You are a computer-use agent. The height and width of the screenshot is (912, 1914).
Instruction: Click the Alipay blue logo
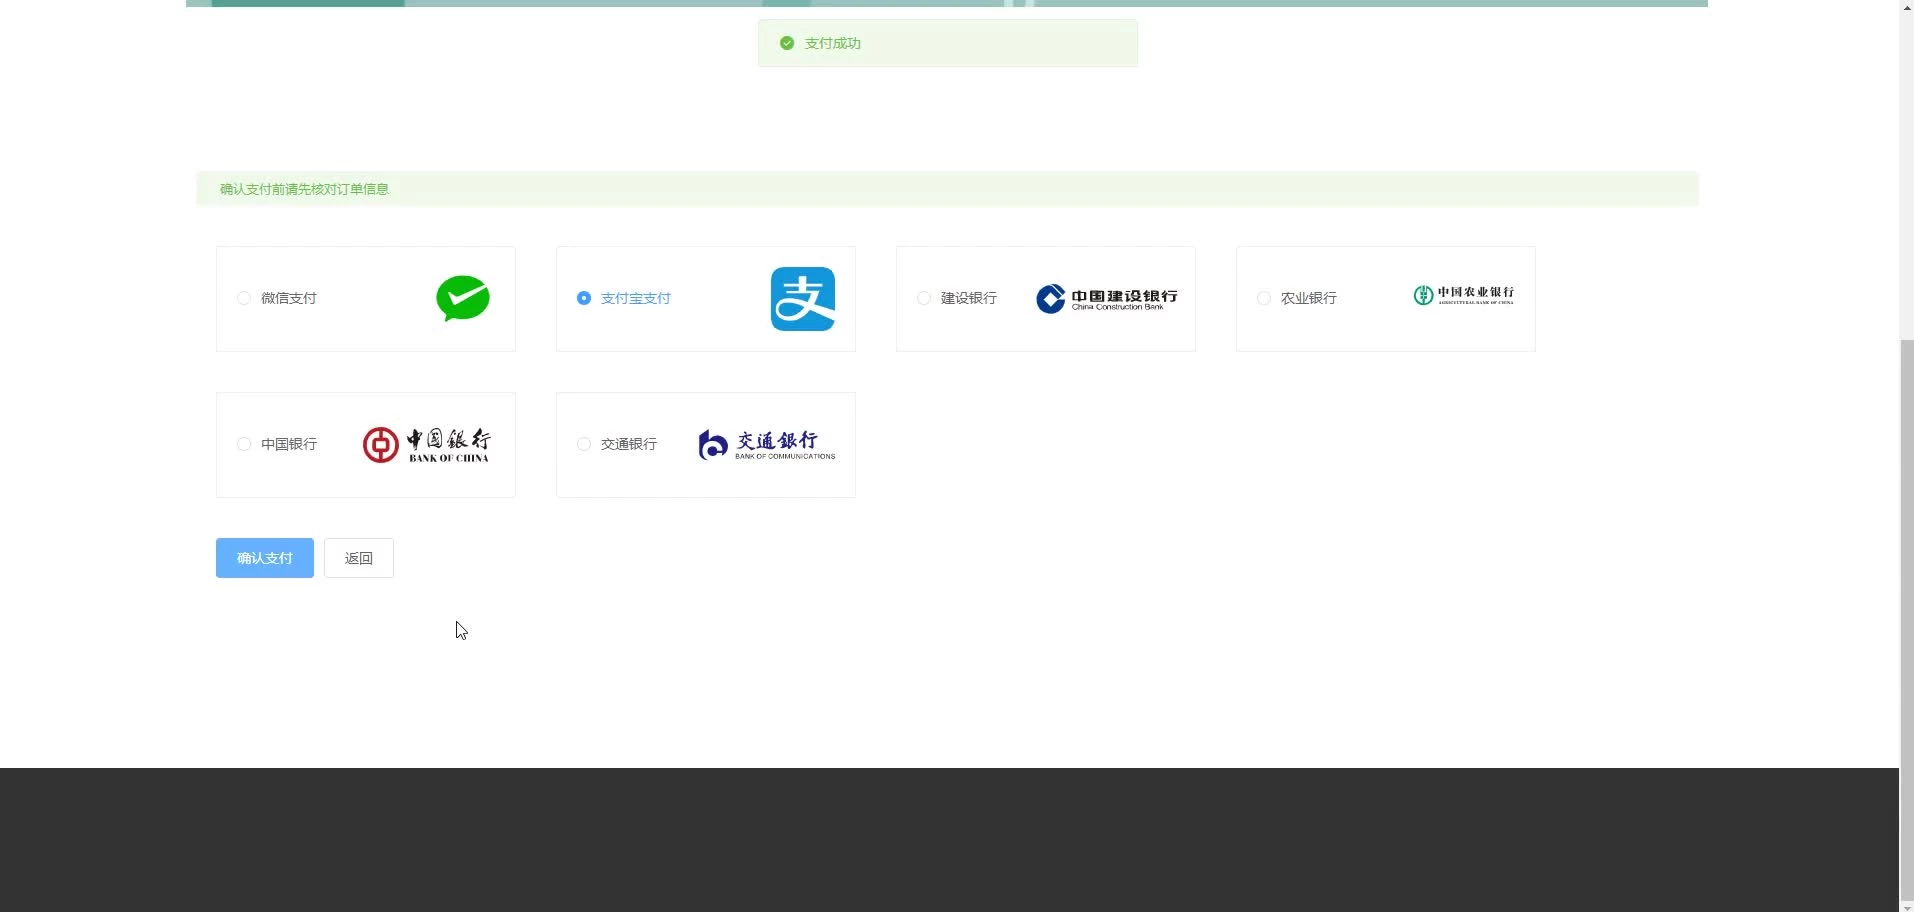tap(803, 299)
